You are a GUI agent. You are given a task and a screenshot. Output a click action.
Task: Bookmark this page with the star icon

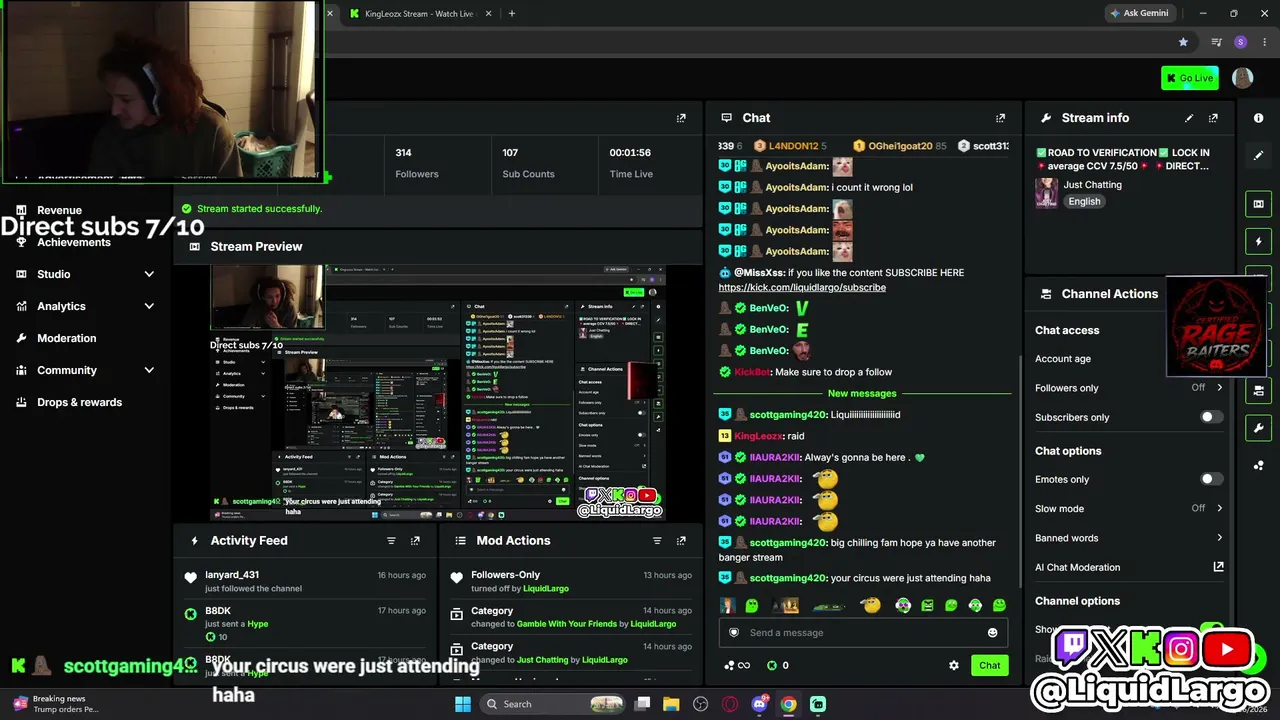pyautogui.click(x=1183, y=42)
